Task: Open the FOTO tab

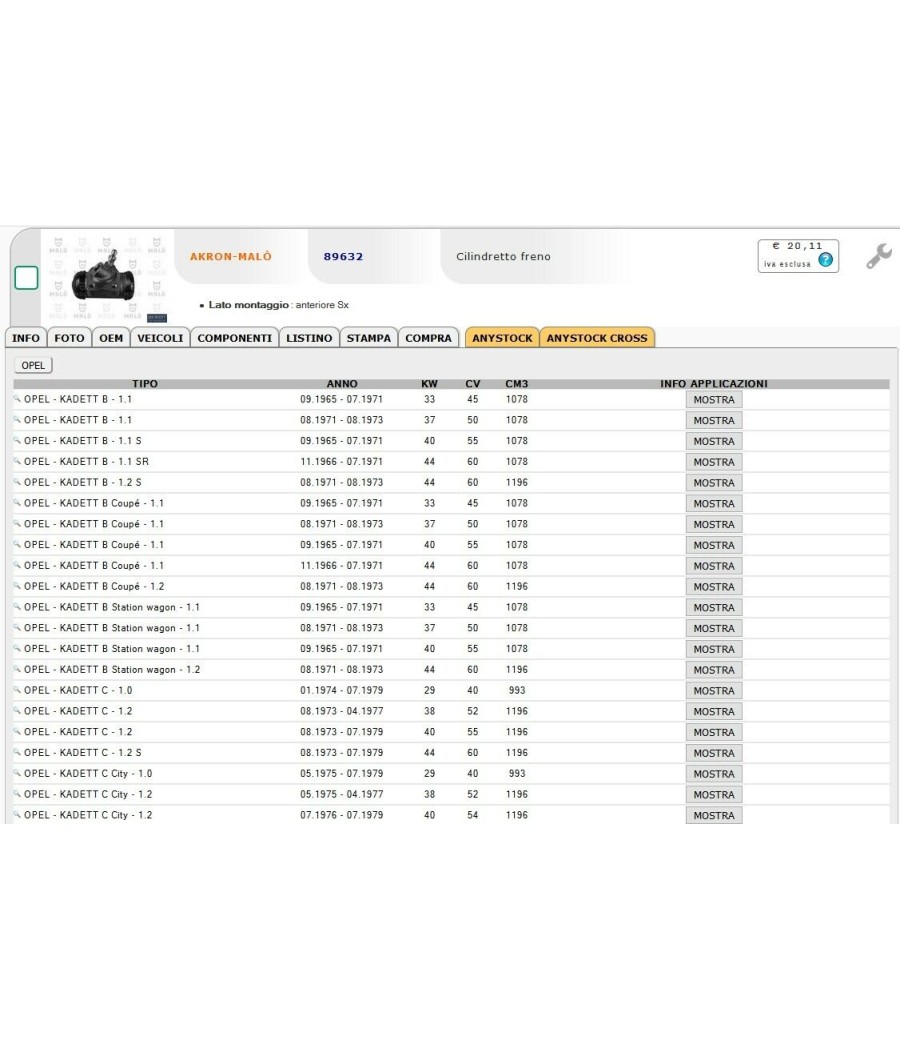Action: click(x=70, y=338)
